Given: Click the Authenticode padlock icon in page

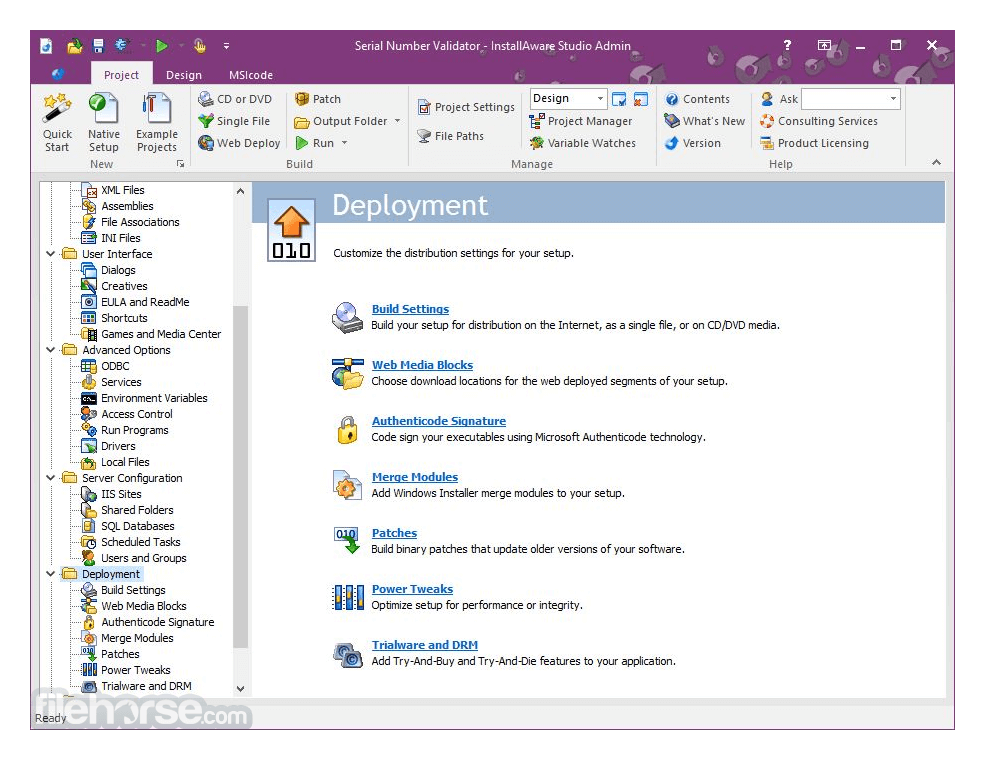Looking at the screenshot, I should 347,430.
